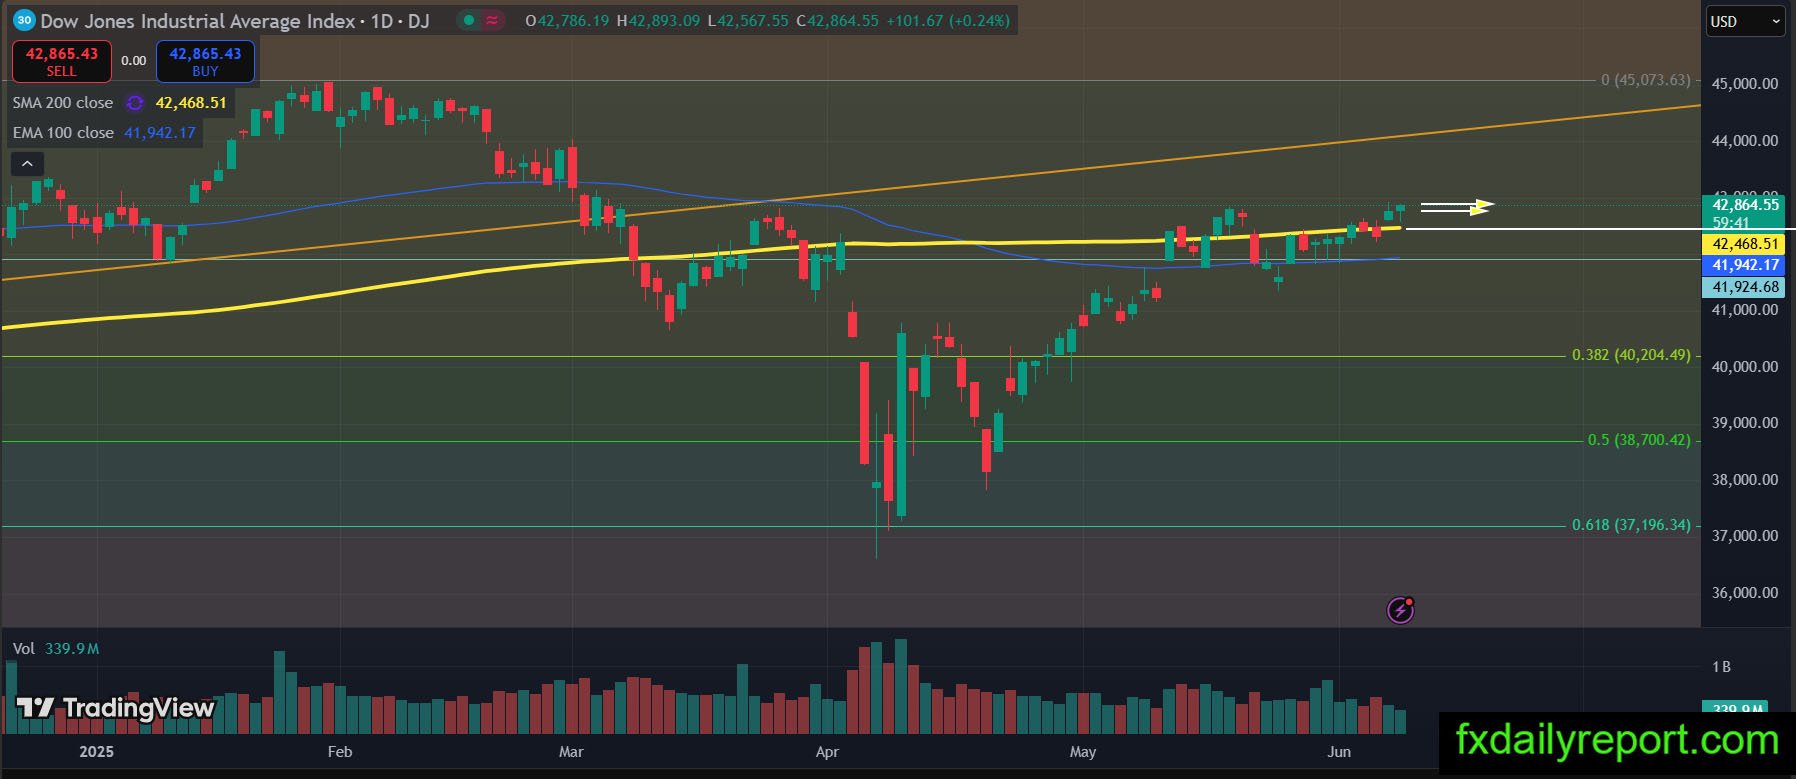Click the 37,000.00 price axis label
Viewport: 1796px width, 779px height.
[x=1745, y=536]
